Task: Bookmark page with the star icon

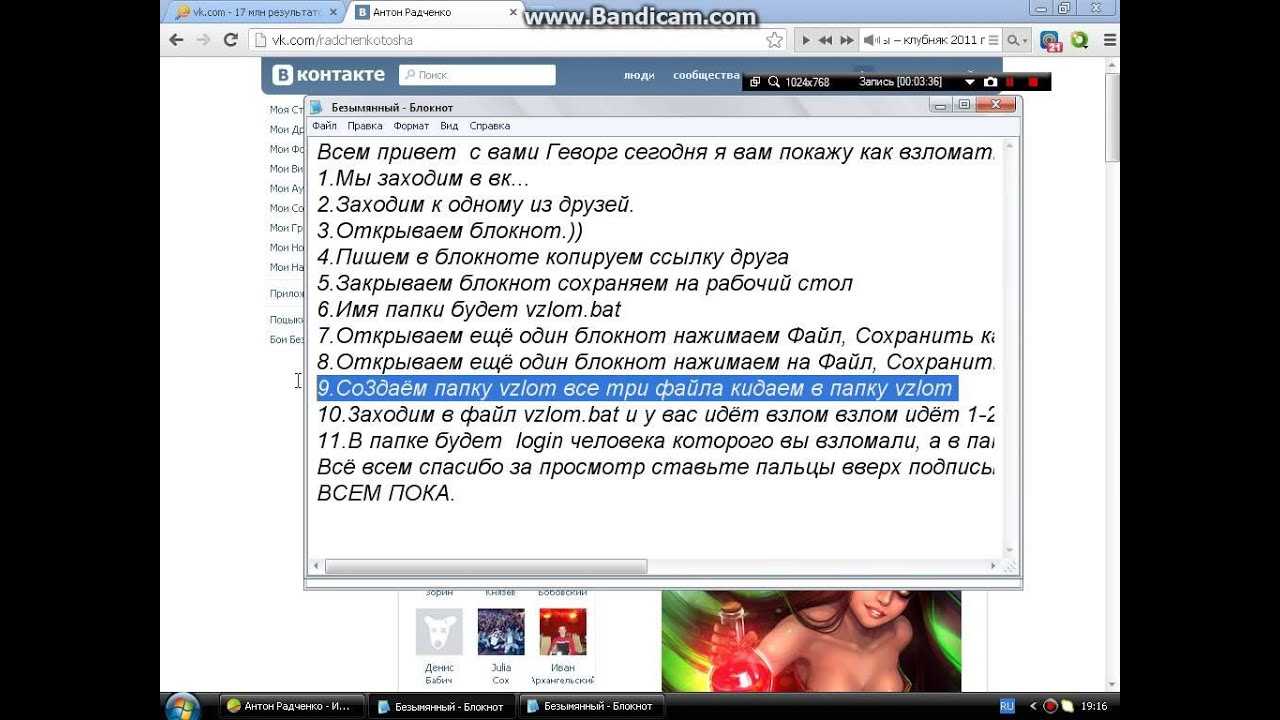Action: pos(774,40)
